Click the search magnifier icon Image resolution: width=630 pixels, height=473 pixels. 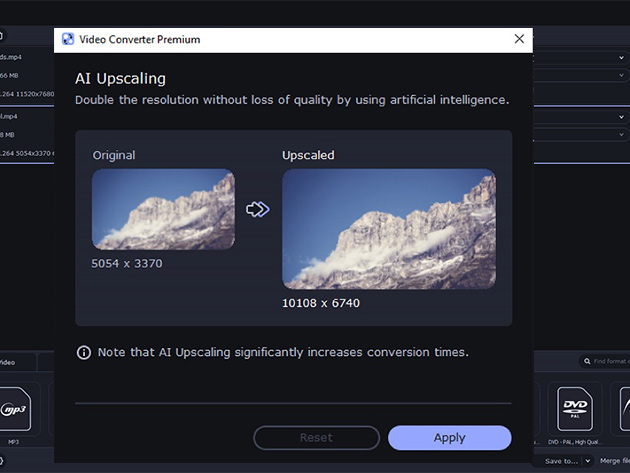(x=587, y=361)
